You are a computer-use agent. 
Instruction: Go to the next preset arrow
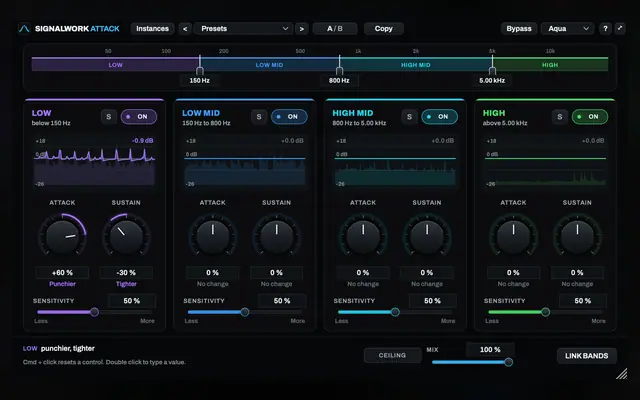(x=302, y=29)
